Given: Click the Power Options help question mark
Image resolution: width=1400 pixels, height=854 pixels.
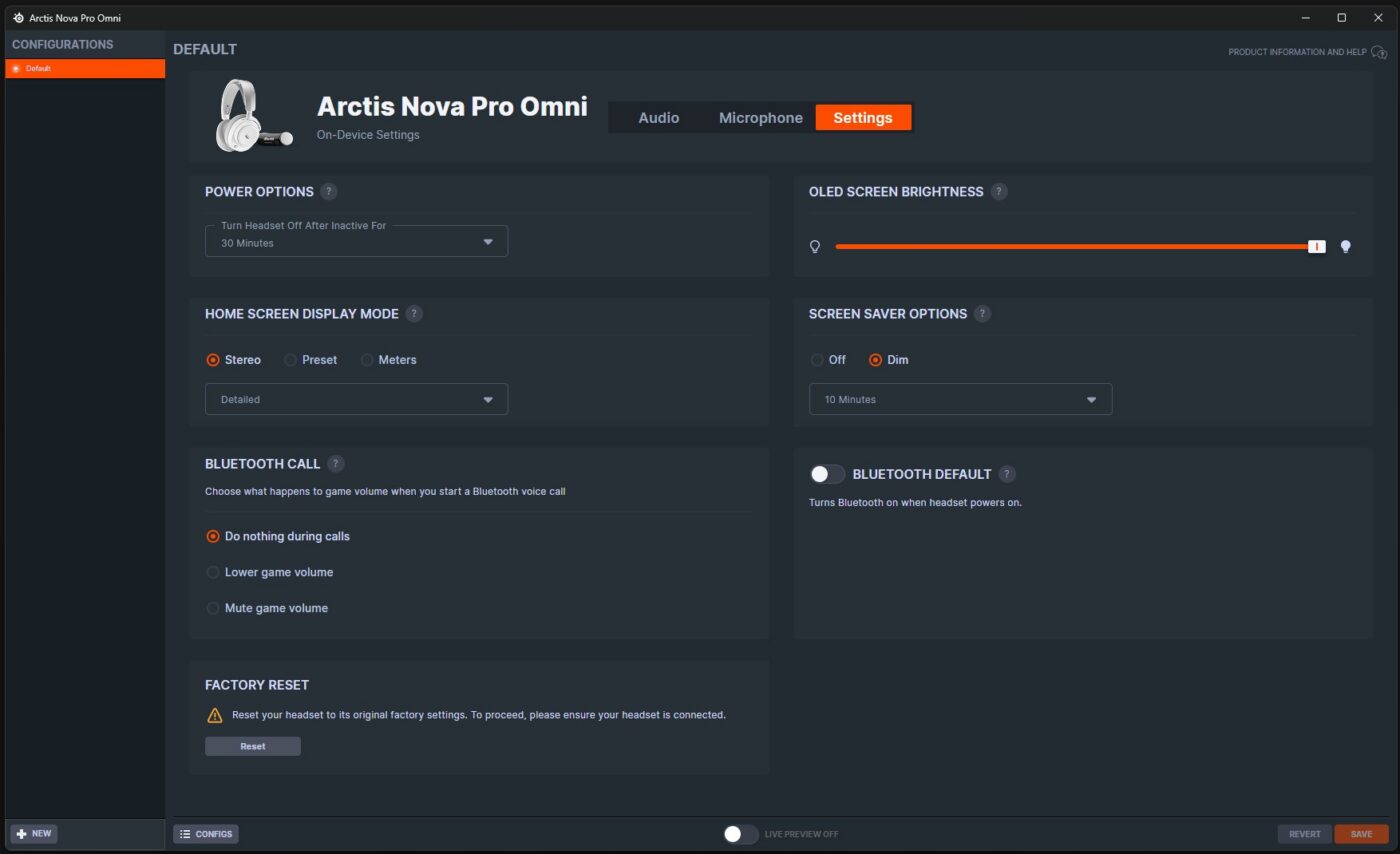Looking at the screenshot, I should (x=329, y=192).
